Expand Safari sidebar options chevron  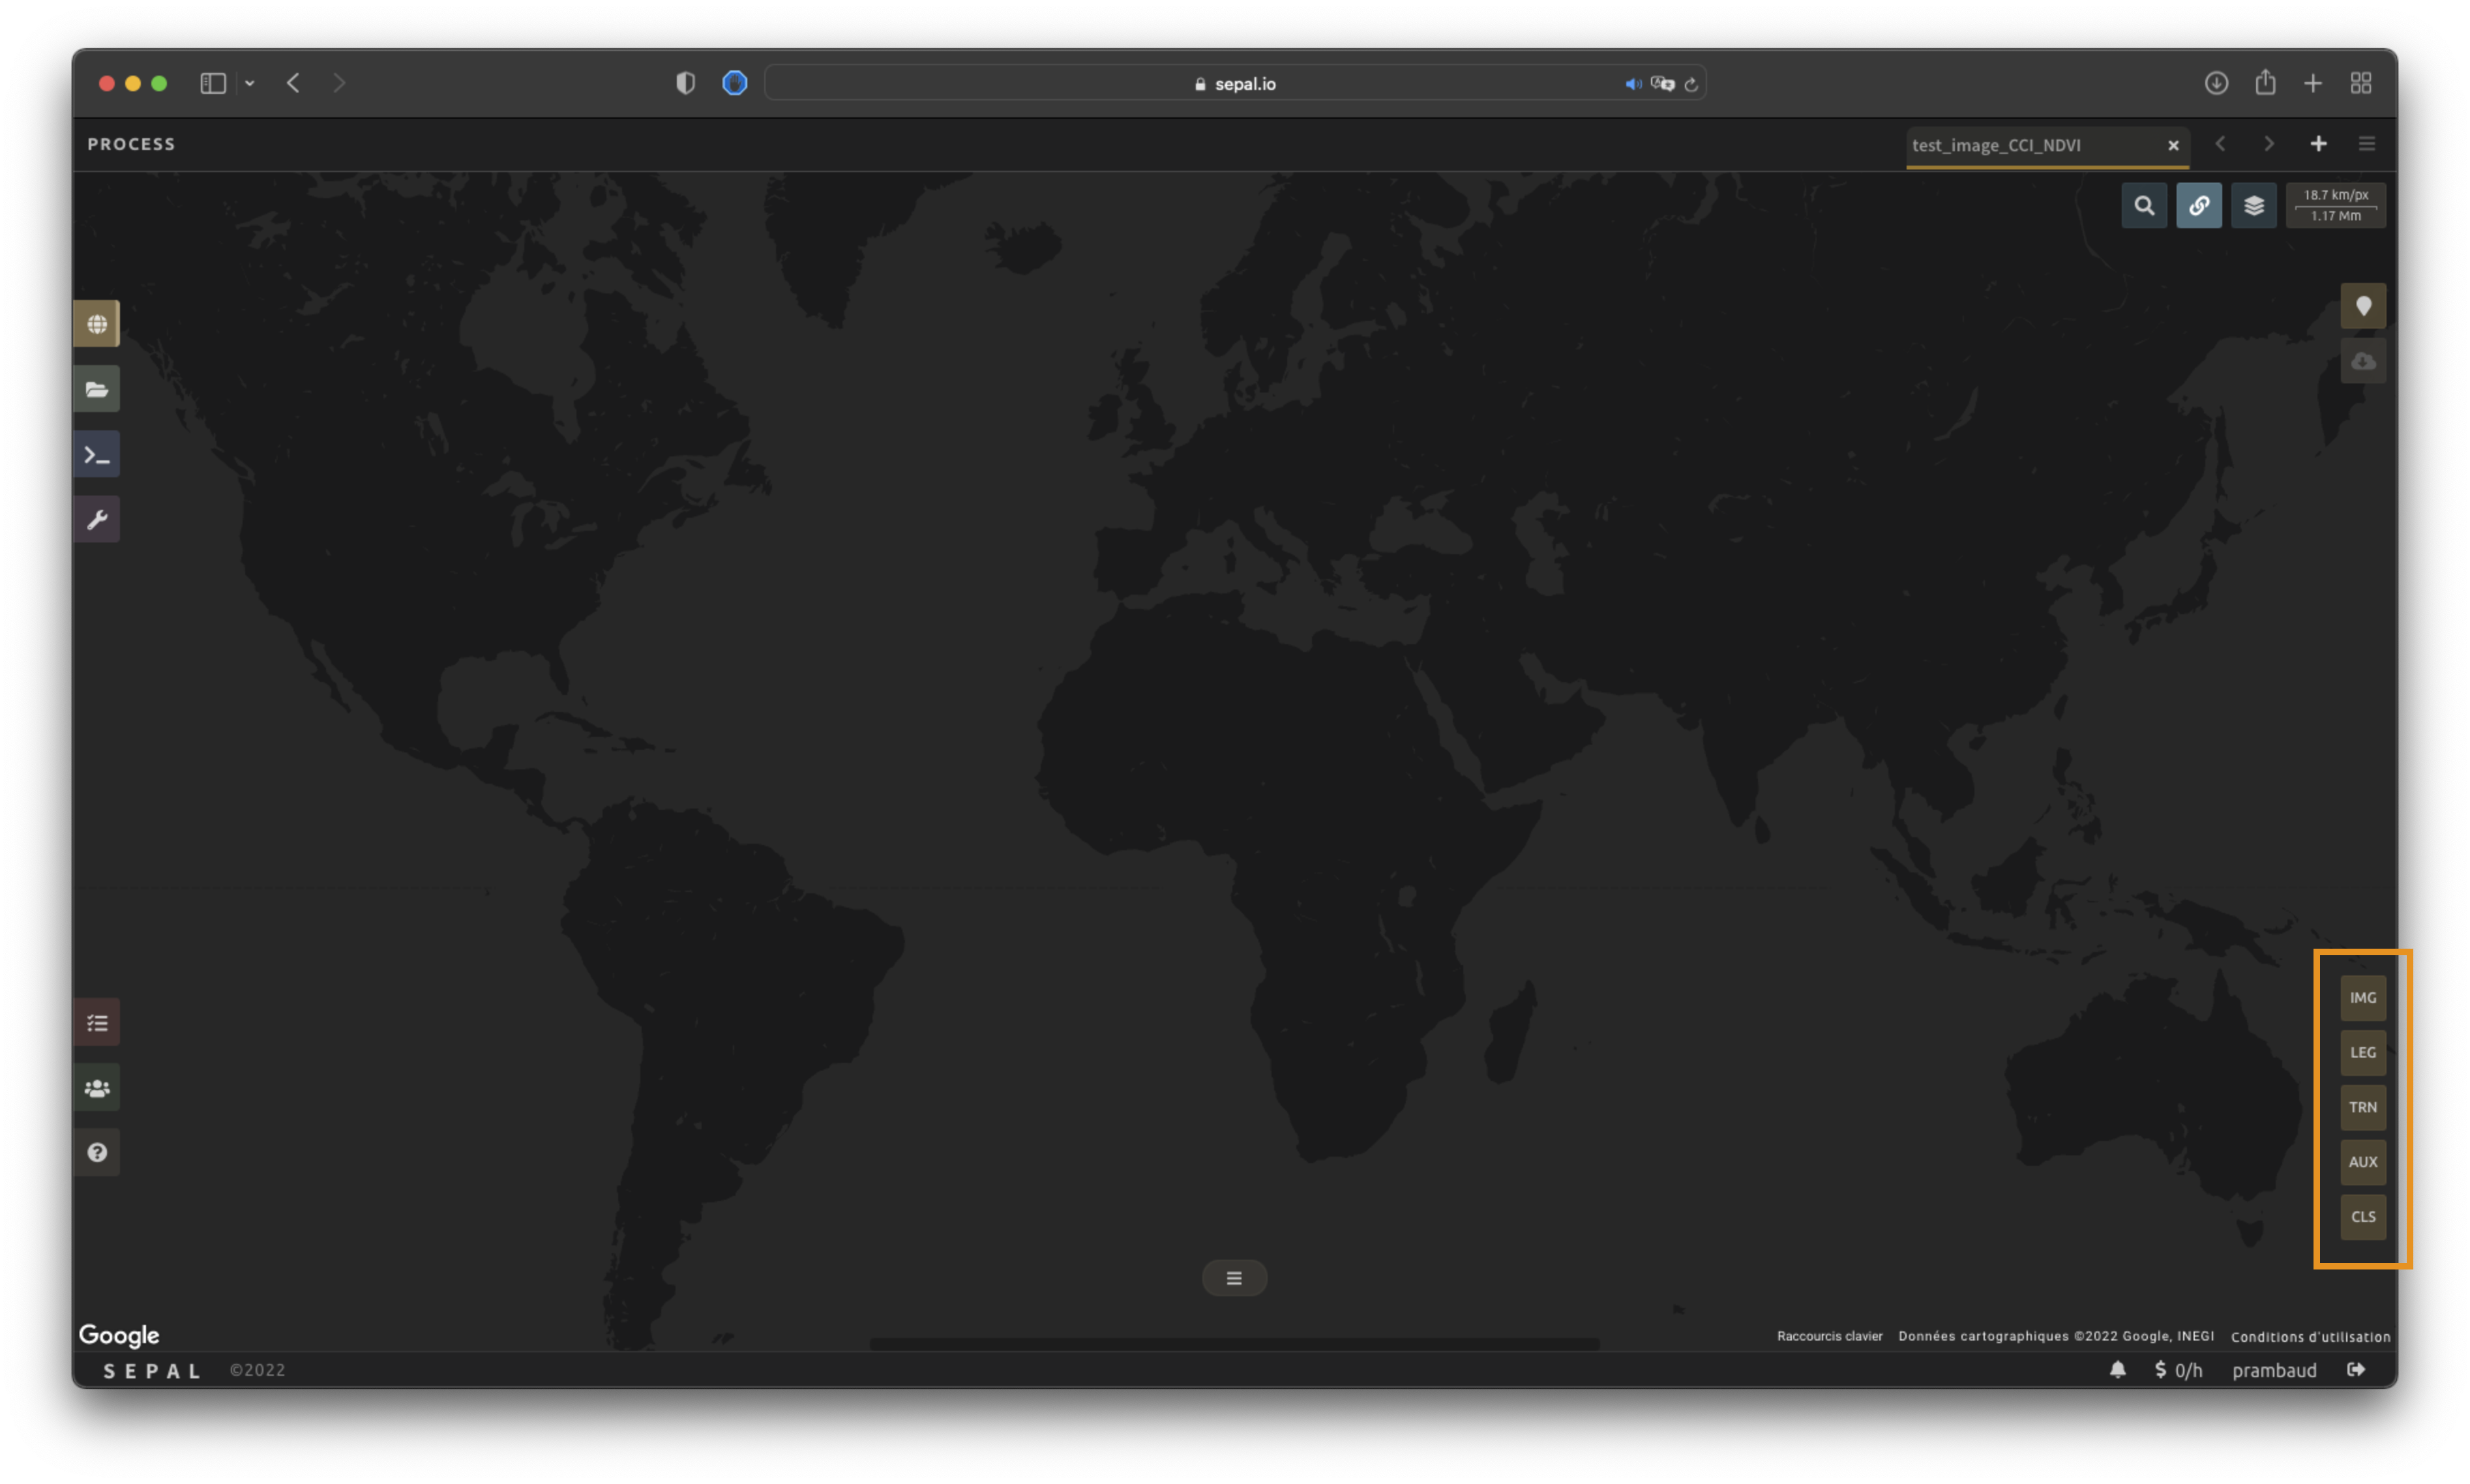point(250,84)
